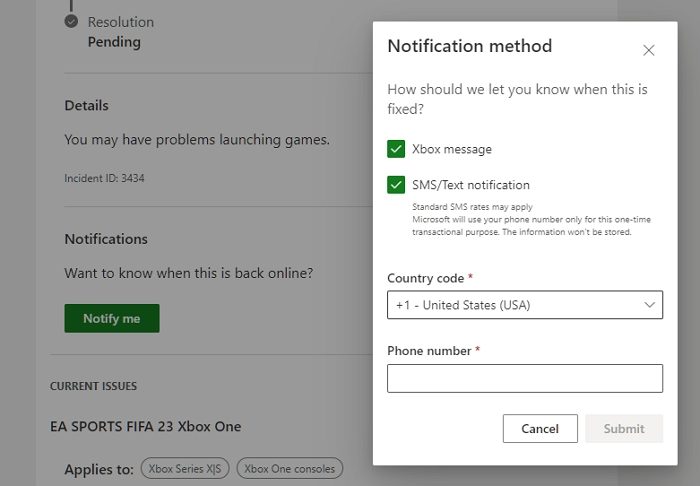This screenshot has width=700, height=486.
Task: Click the Notification method dialog title
Action: (x=469, y=46)
